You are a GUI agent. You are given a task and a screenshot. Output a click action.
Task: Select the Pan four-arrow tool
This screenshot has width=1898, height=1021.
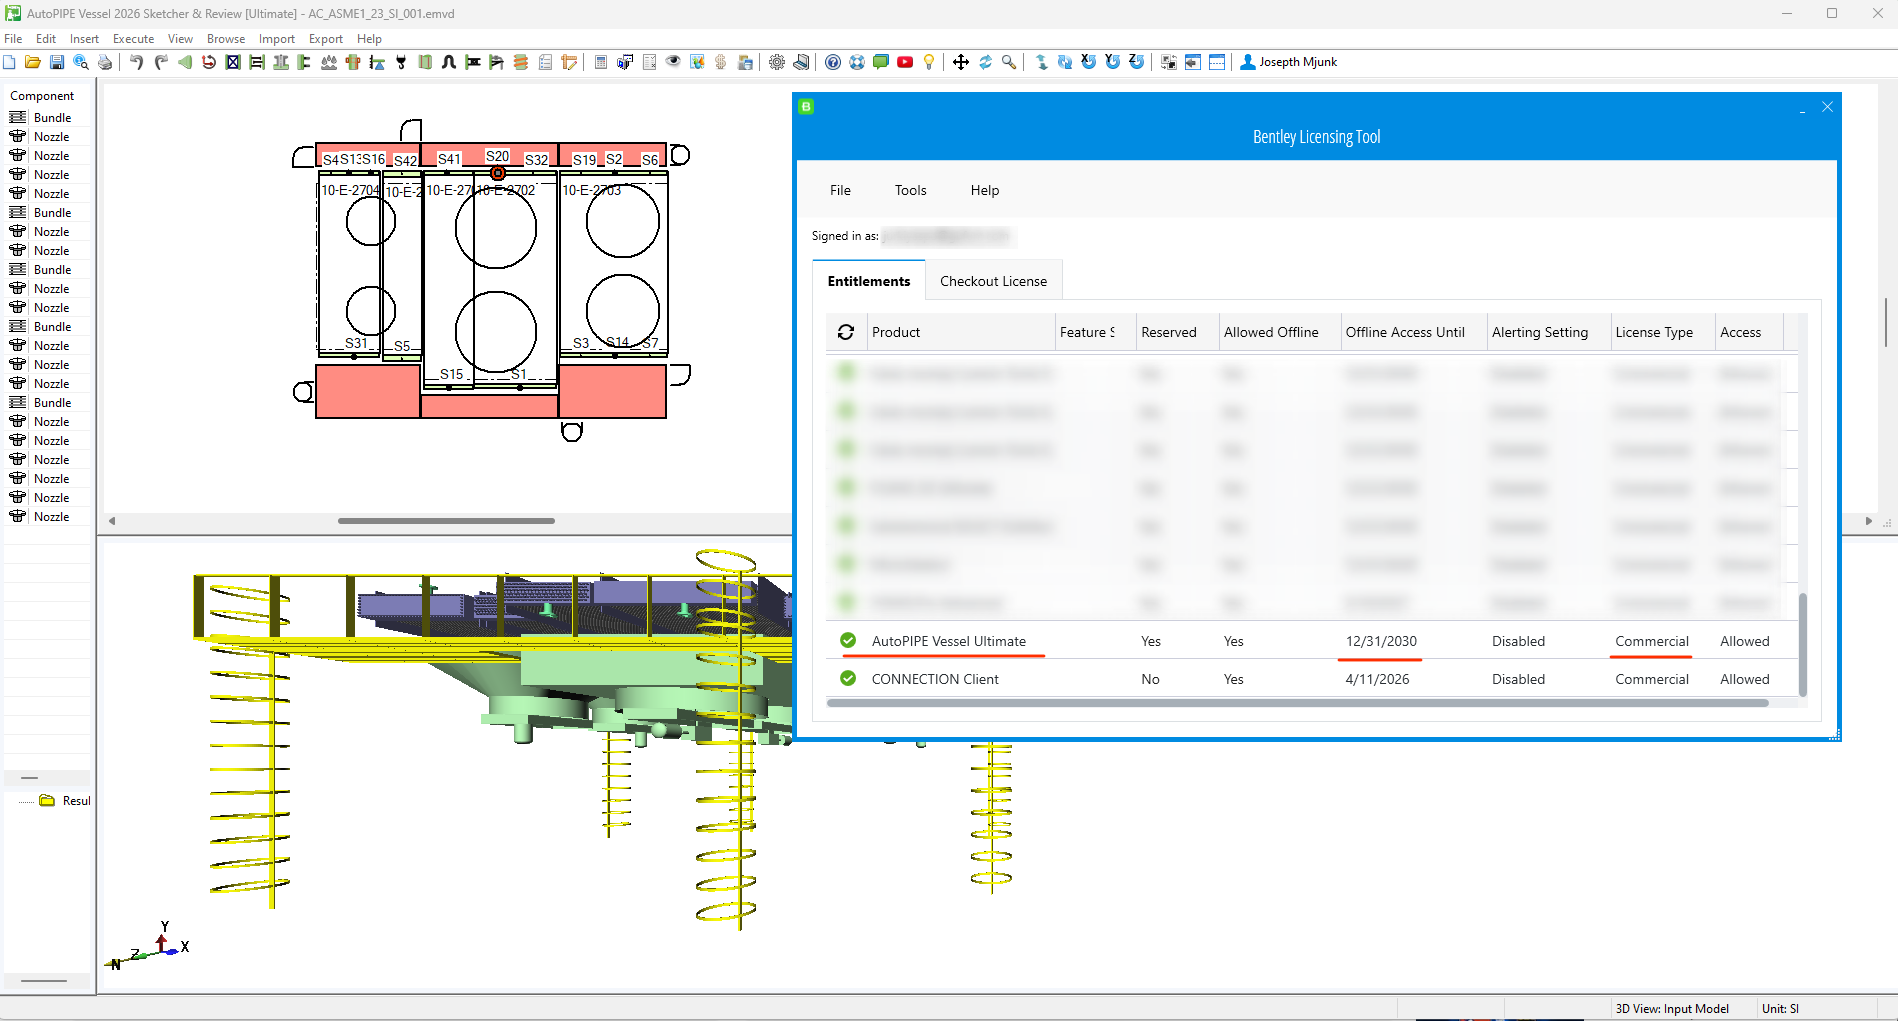pos(960,62)
